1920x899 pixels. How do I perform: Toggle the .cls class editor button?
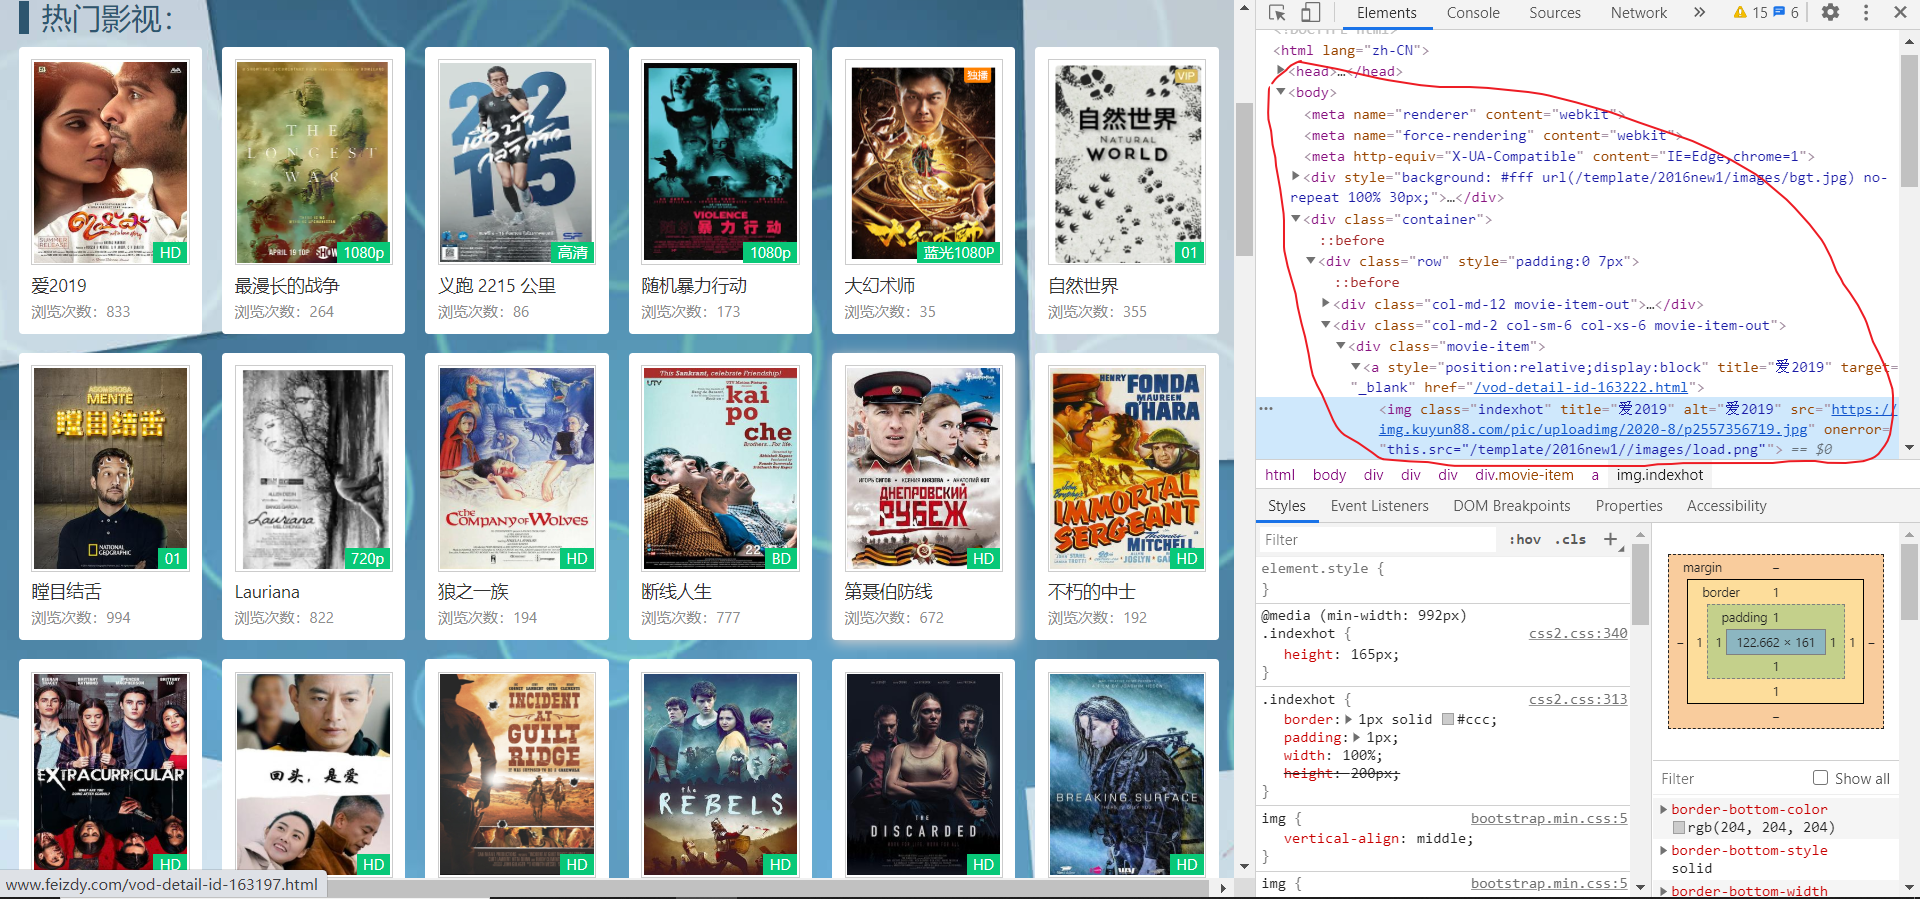[1570, 540]
